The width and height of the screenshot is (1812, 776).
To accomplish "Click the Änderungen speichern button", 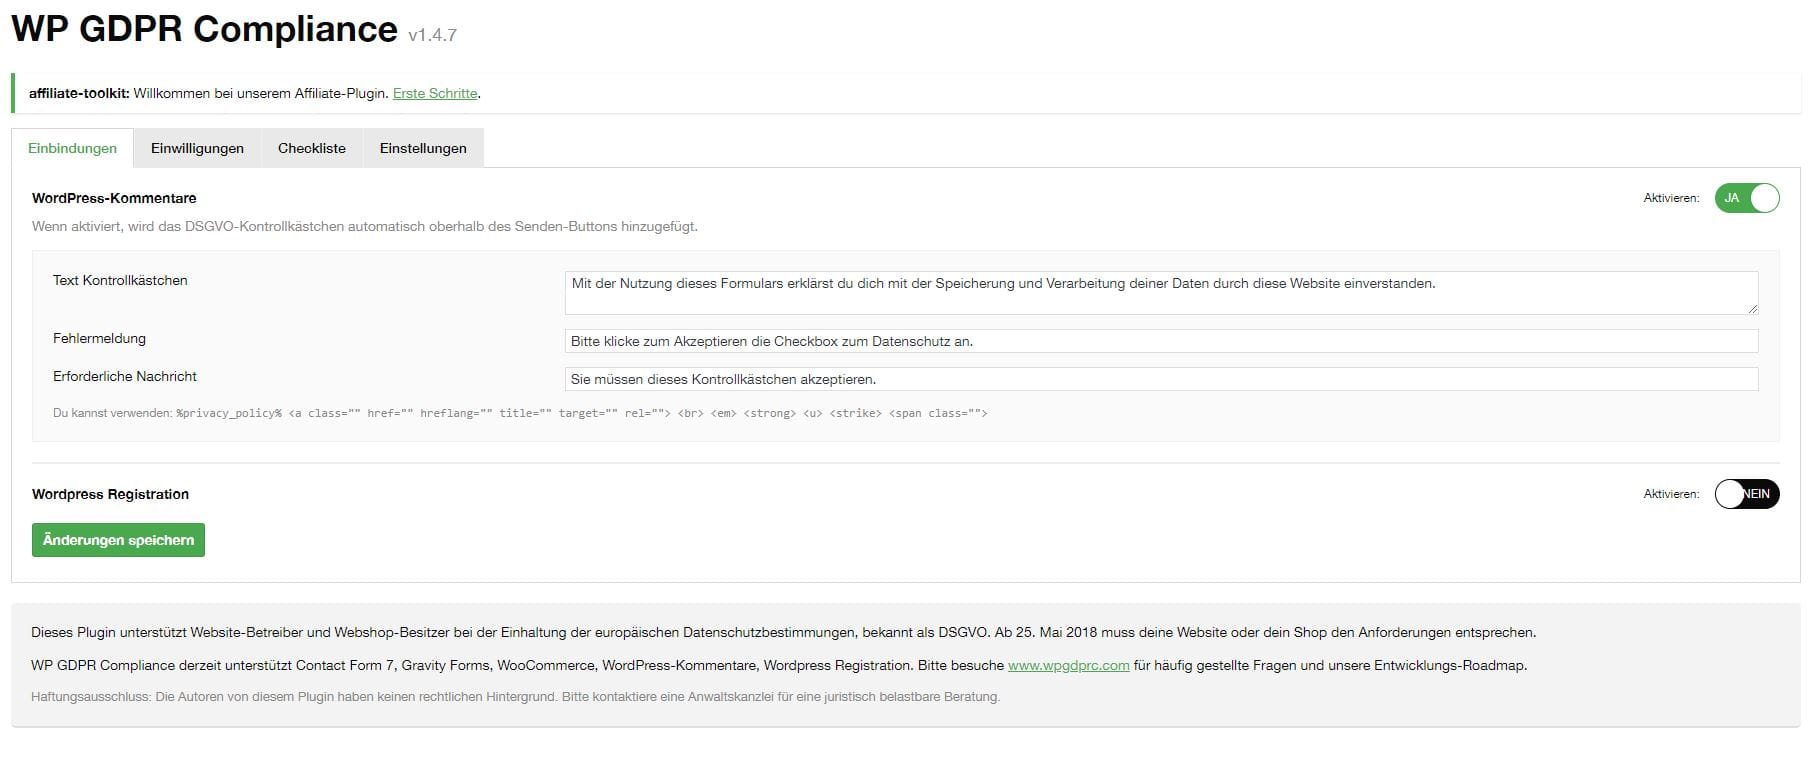I will coord(118,540).
